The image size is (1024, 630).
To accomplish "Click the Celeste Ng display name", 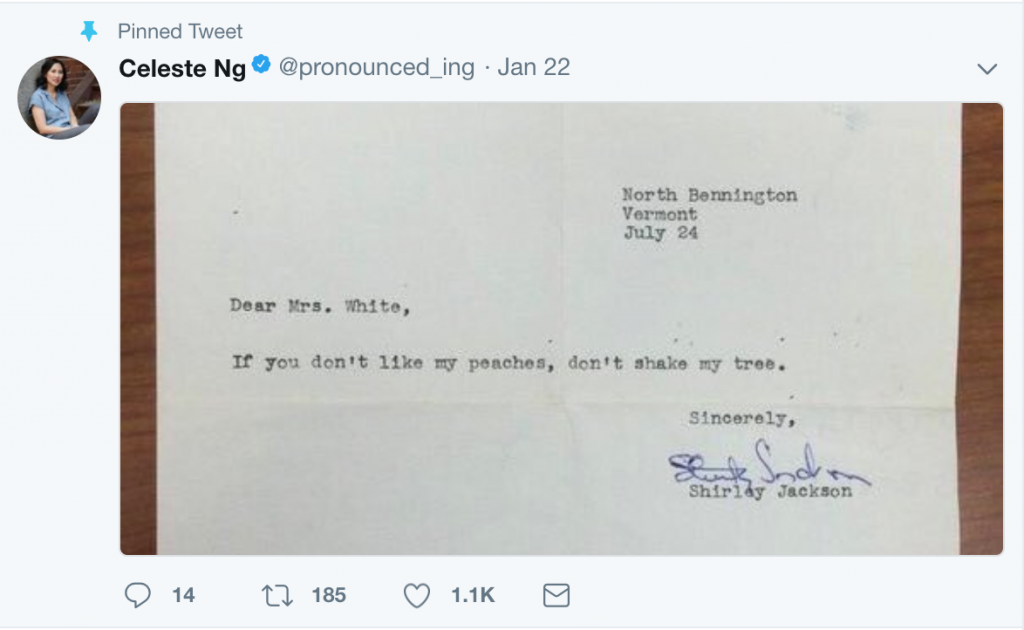I will 182,68.
